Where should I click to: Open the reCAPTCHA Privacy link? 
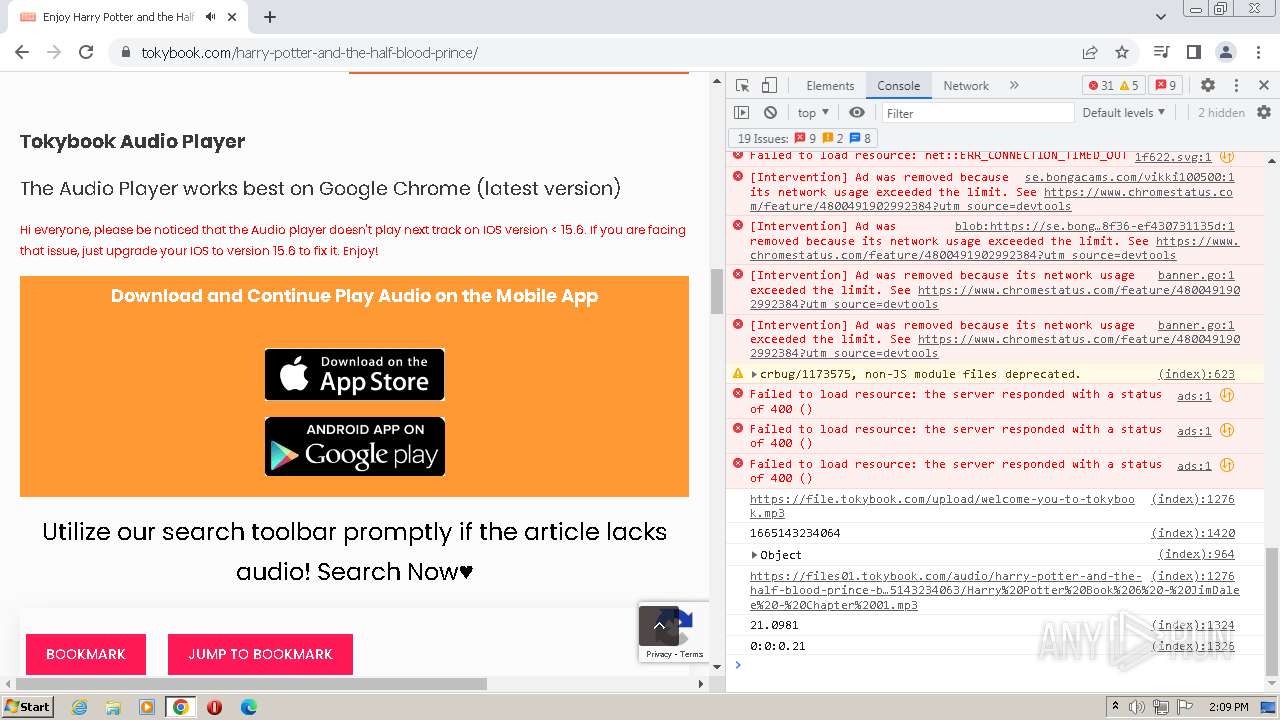click(658, 654)
